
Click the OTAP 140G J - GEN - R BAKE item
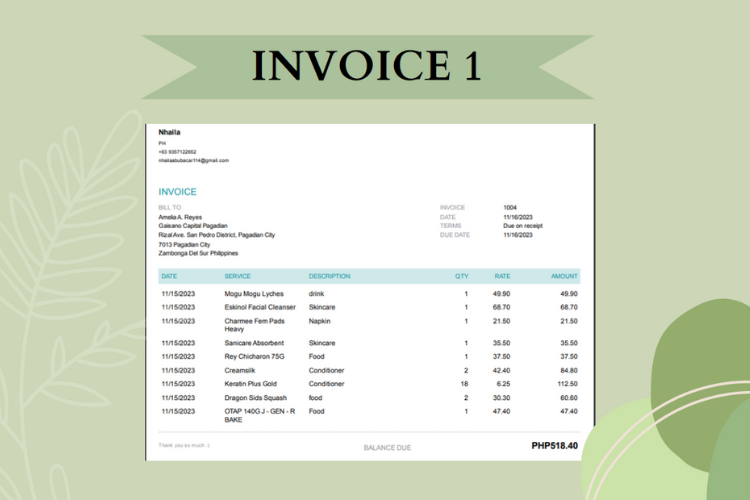point(260,415)
